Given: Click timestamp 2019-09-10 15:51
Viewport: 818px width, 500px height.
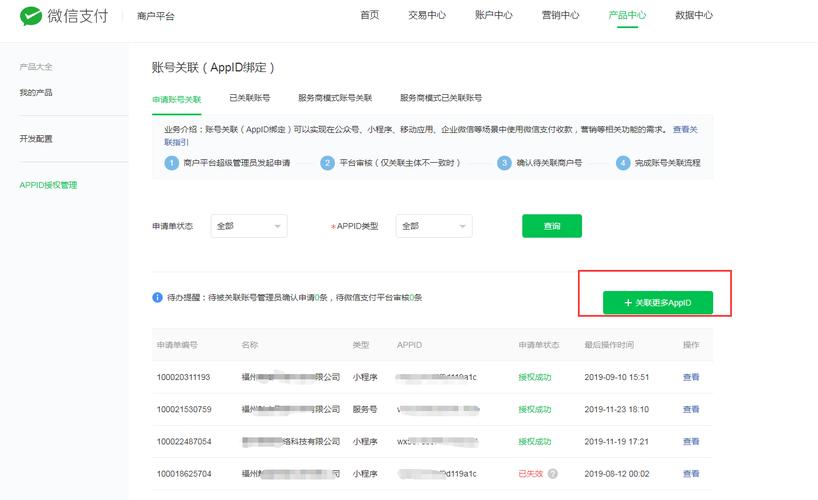Looking at the screenshot, I should click(617, 377).
